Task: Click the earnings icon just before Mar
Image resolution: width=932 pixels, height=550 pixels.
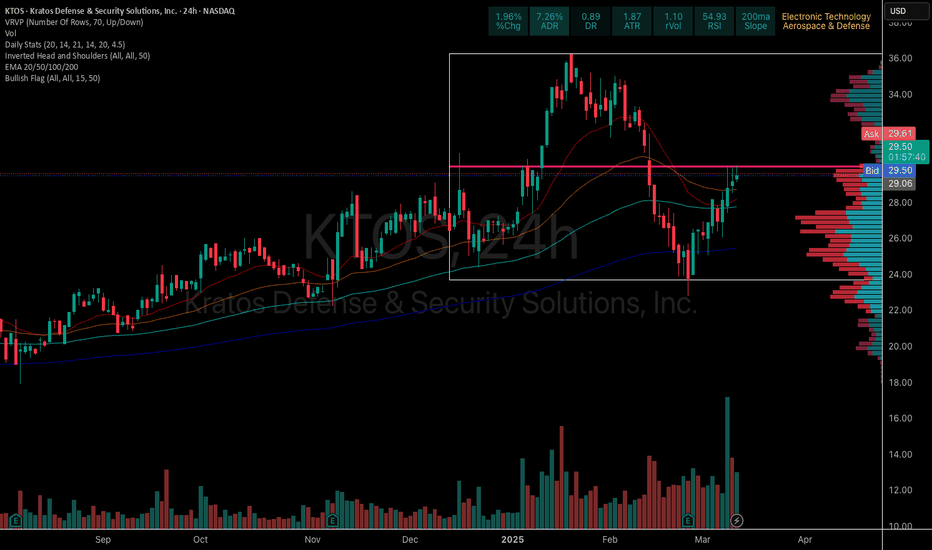Action: pos(688,521)
